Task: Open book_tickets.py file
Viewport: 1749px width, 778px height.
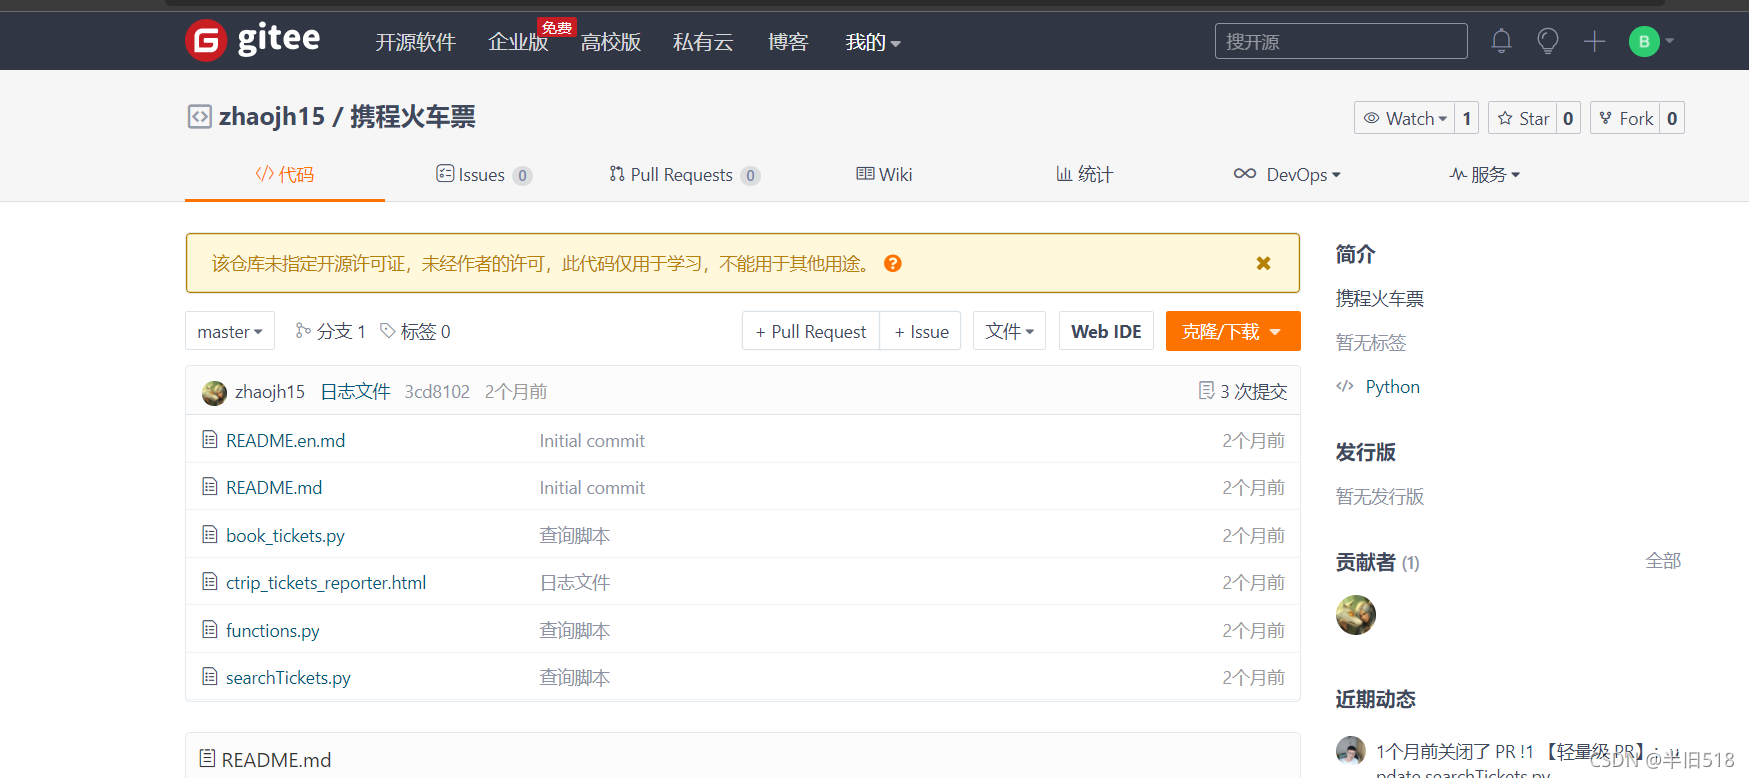Action: (x=285, y=535)
